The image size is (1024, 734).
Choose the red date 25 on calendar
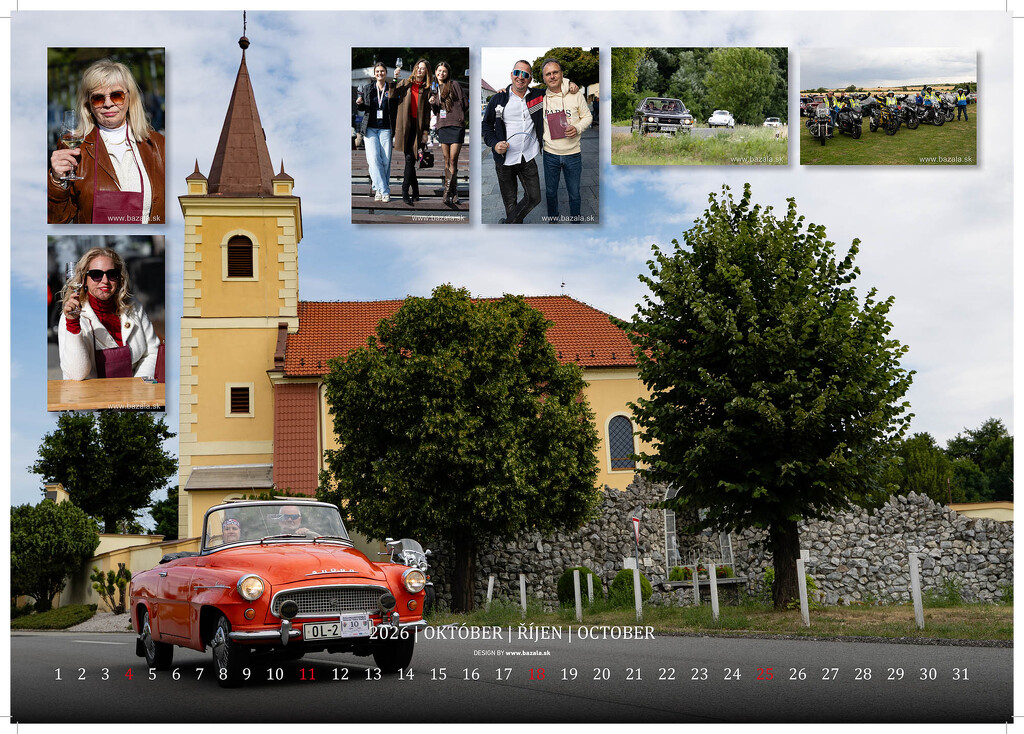[765, 674]
